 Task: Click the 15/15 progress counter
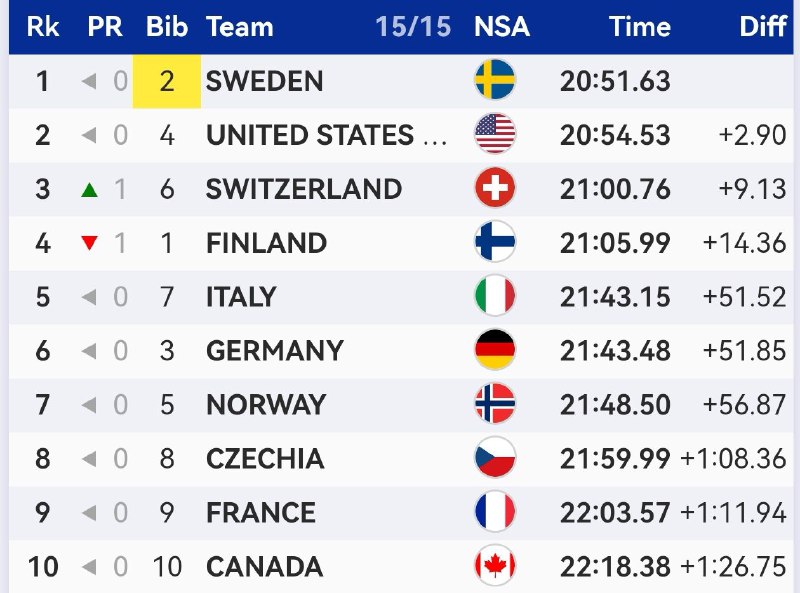413,27
